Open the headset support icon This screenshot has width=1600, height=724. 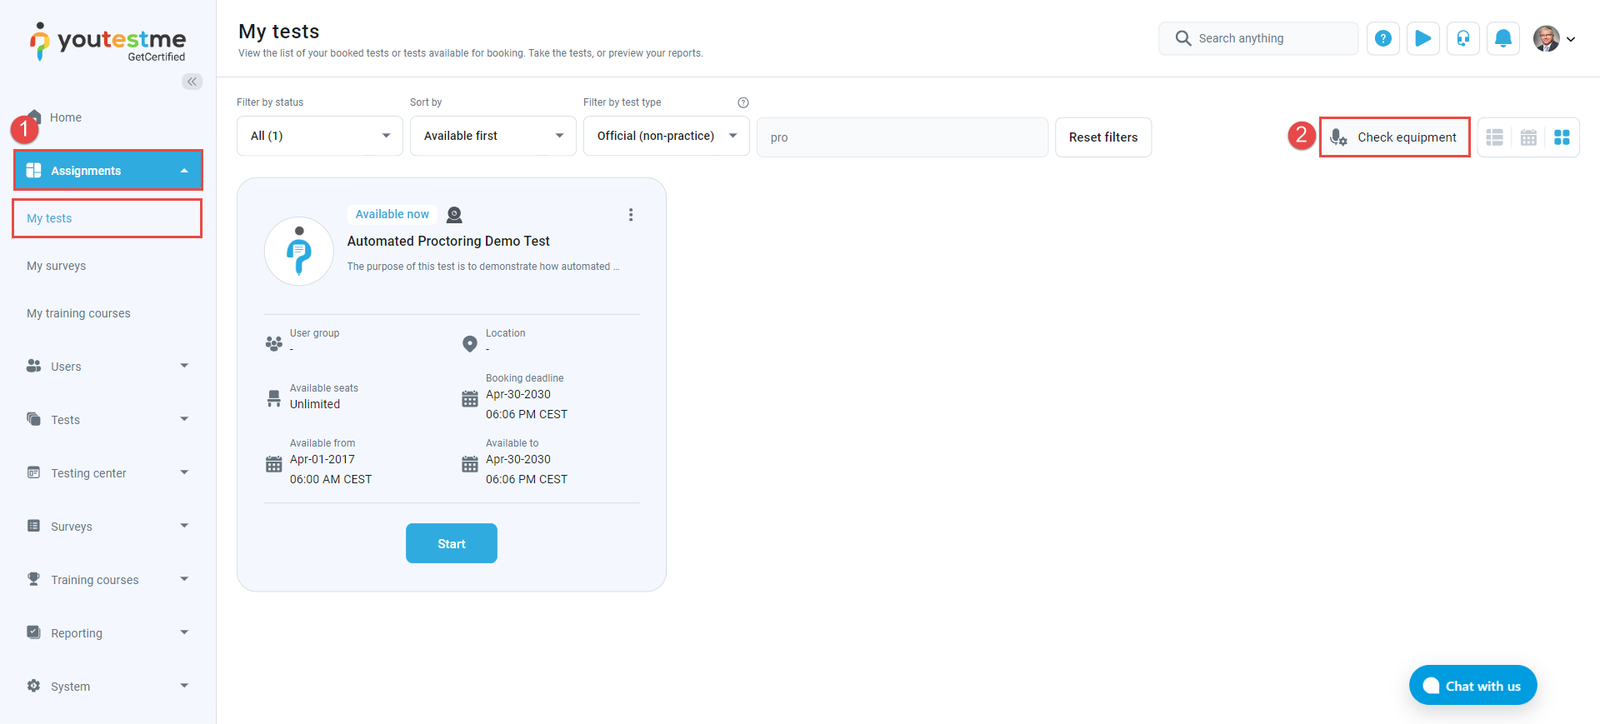(1463, 39)
